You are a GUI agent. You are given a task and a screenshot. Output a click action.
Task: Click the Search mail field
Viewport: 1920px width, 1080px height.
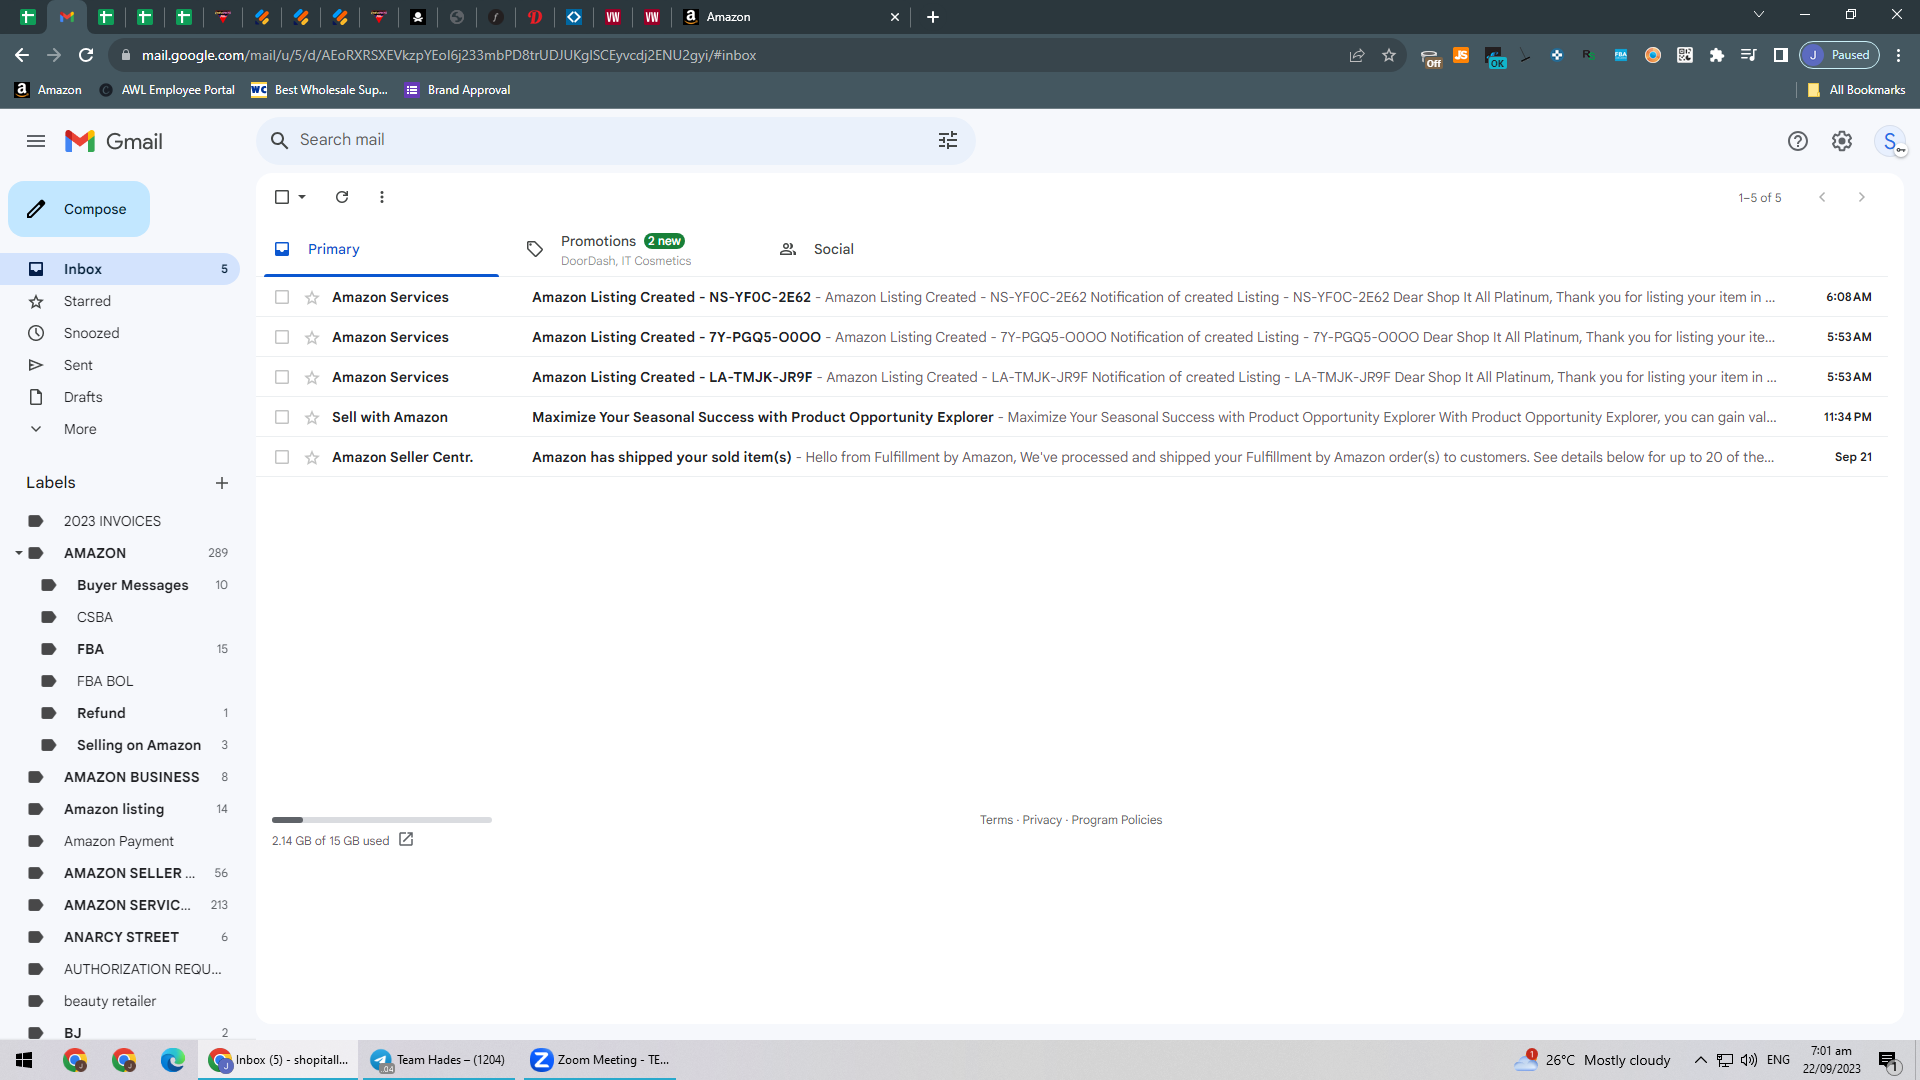pos(616,140)
